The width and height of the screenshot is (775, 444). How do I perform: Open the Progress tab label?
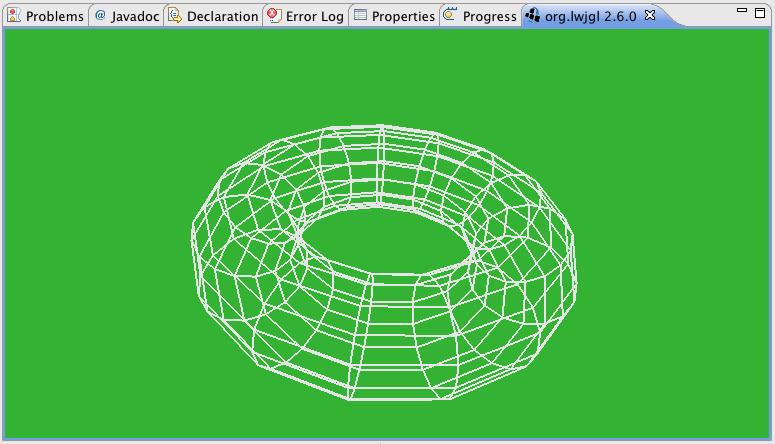point(489,16)
